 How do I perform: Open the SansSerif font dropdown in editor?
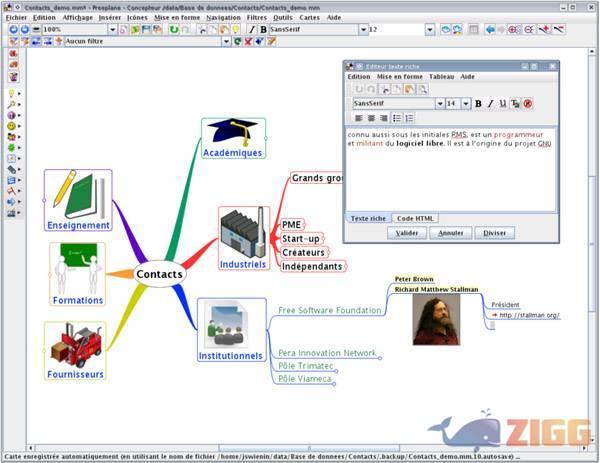tap(439, 103)
